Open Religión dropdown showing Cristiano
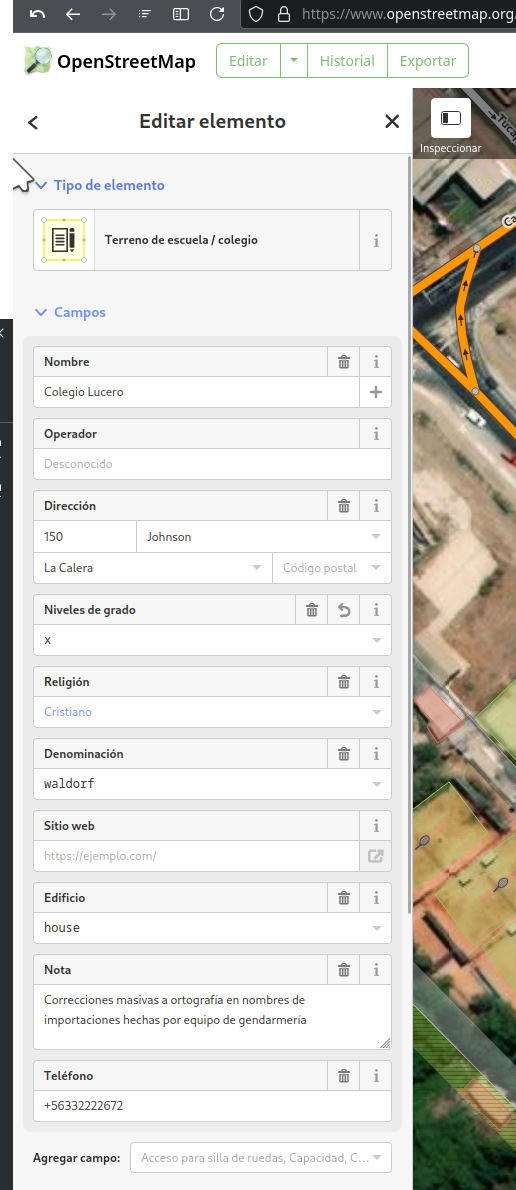The height and width of the screenshot is (1190, 516). point(376,712)
